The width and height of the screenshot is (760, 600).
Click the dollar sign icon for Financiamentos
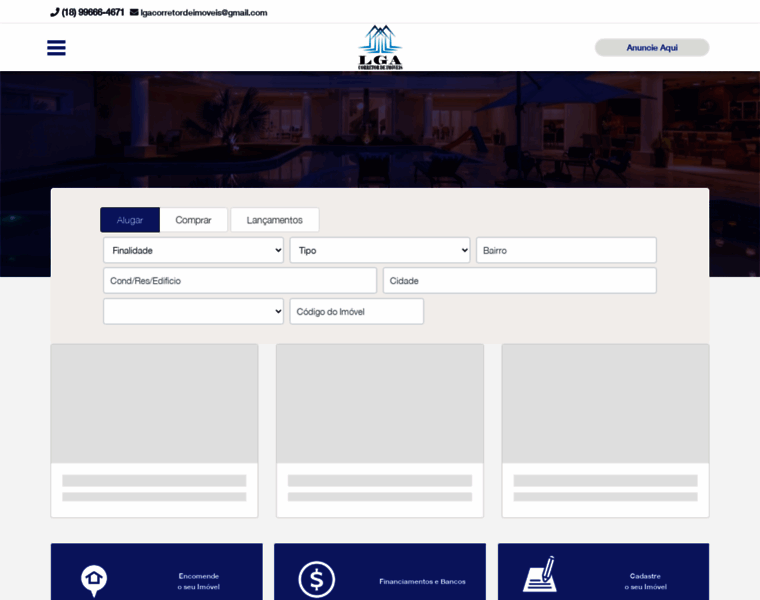pos(317,579)
